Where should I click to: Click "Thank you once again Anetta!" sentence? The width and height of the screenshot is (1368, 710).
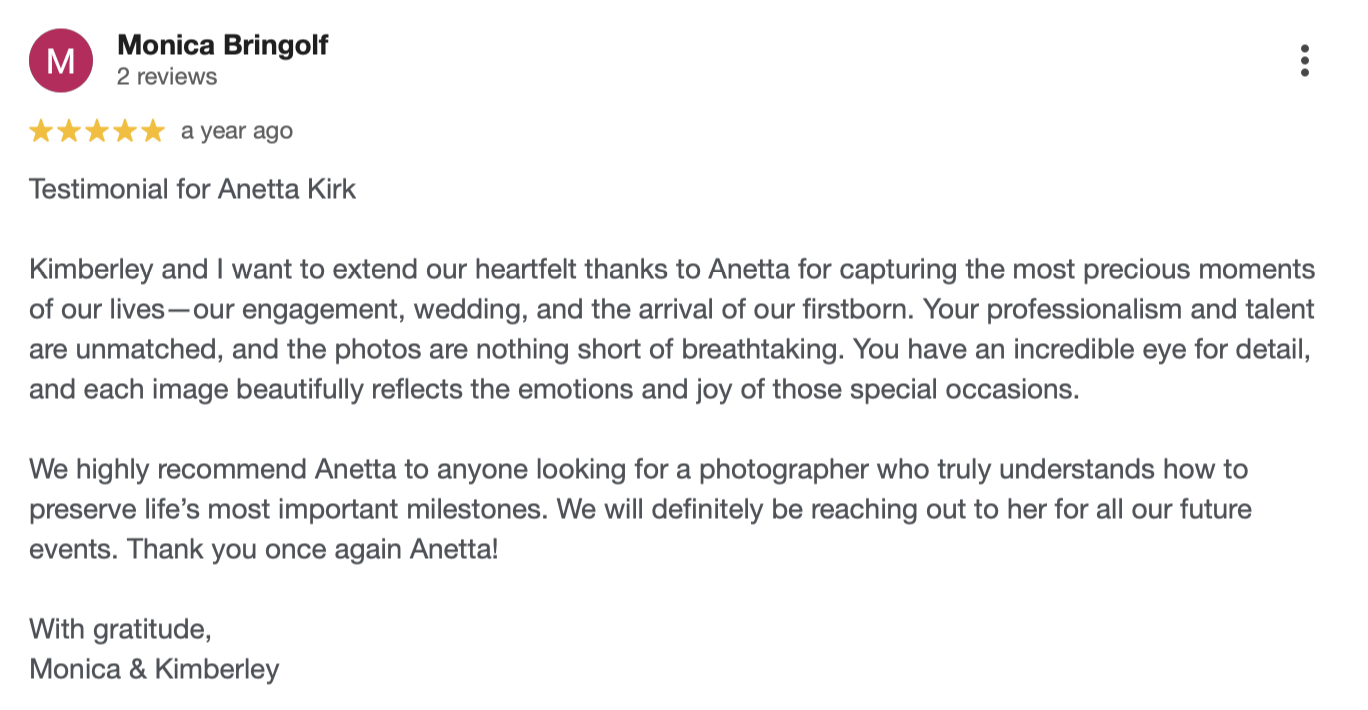point(313,549)
